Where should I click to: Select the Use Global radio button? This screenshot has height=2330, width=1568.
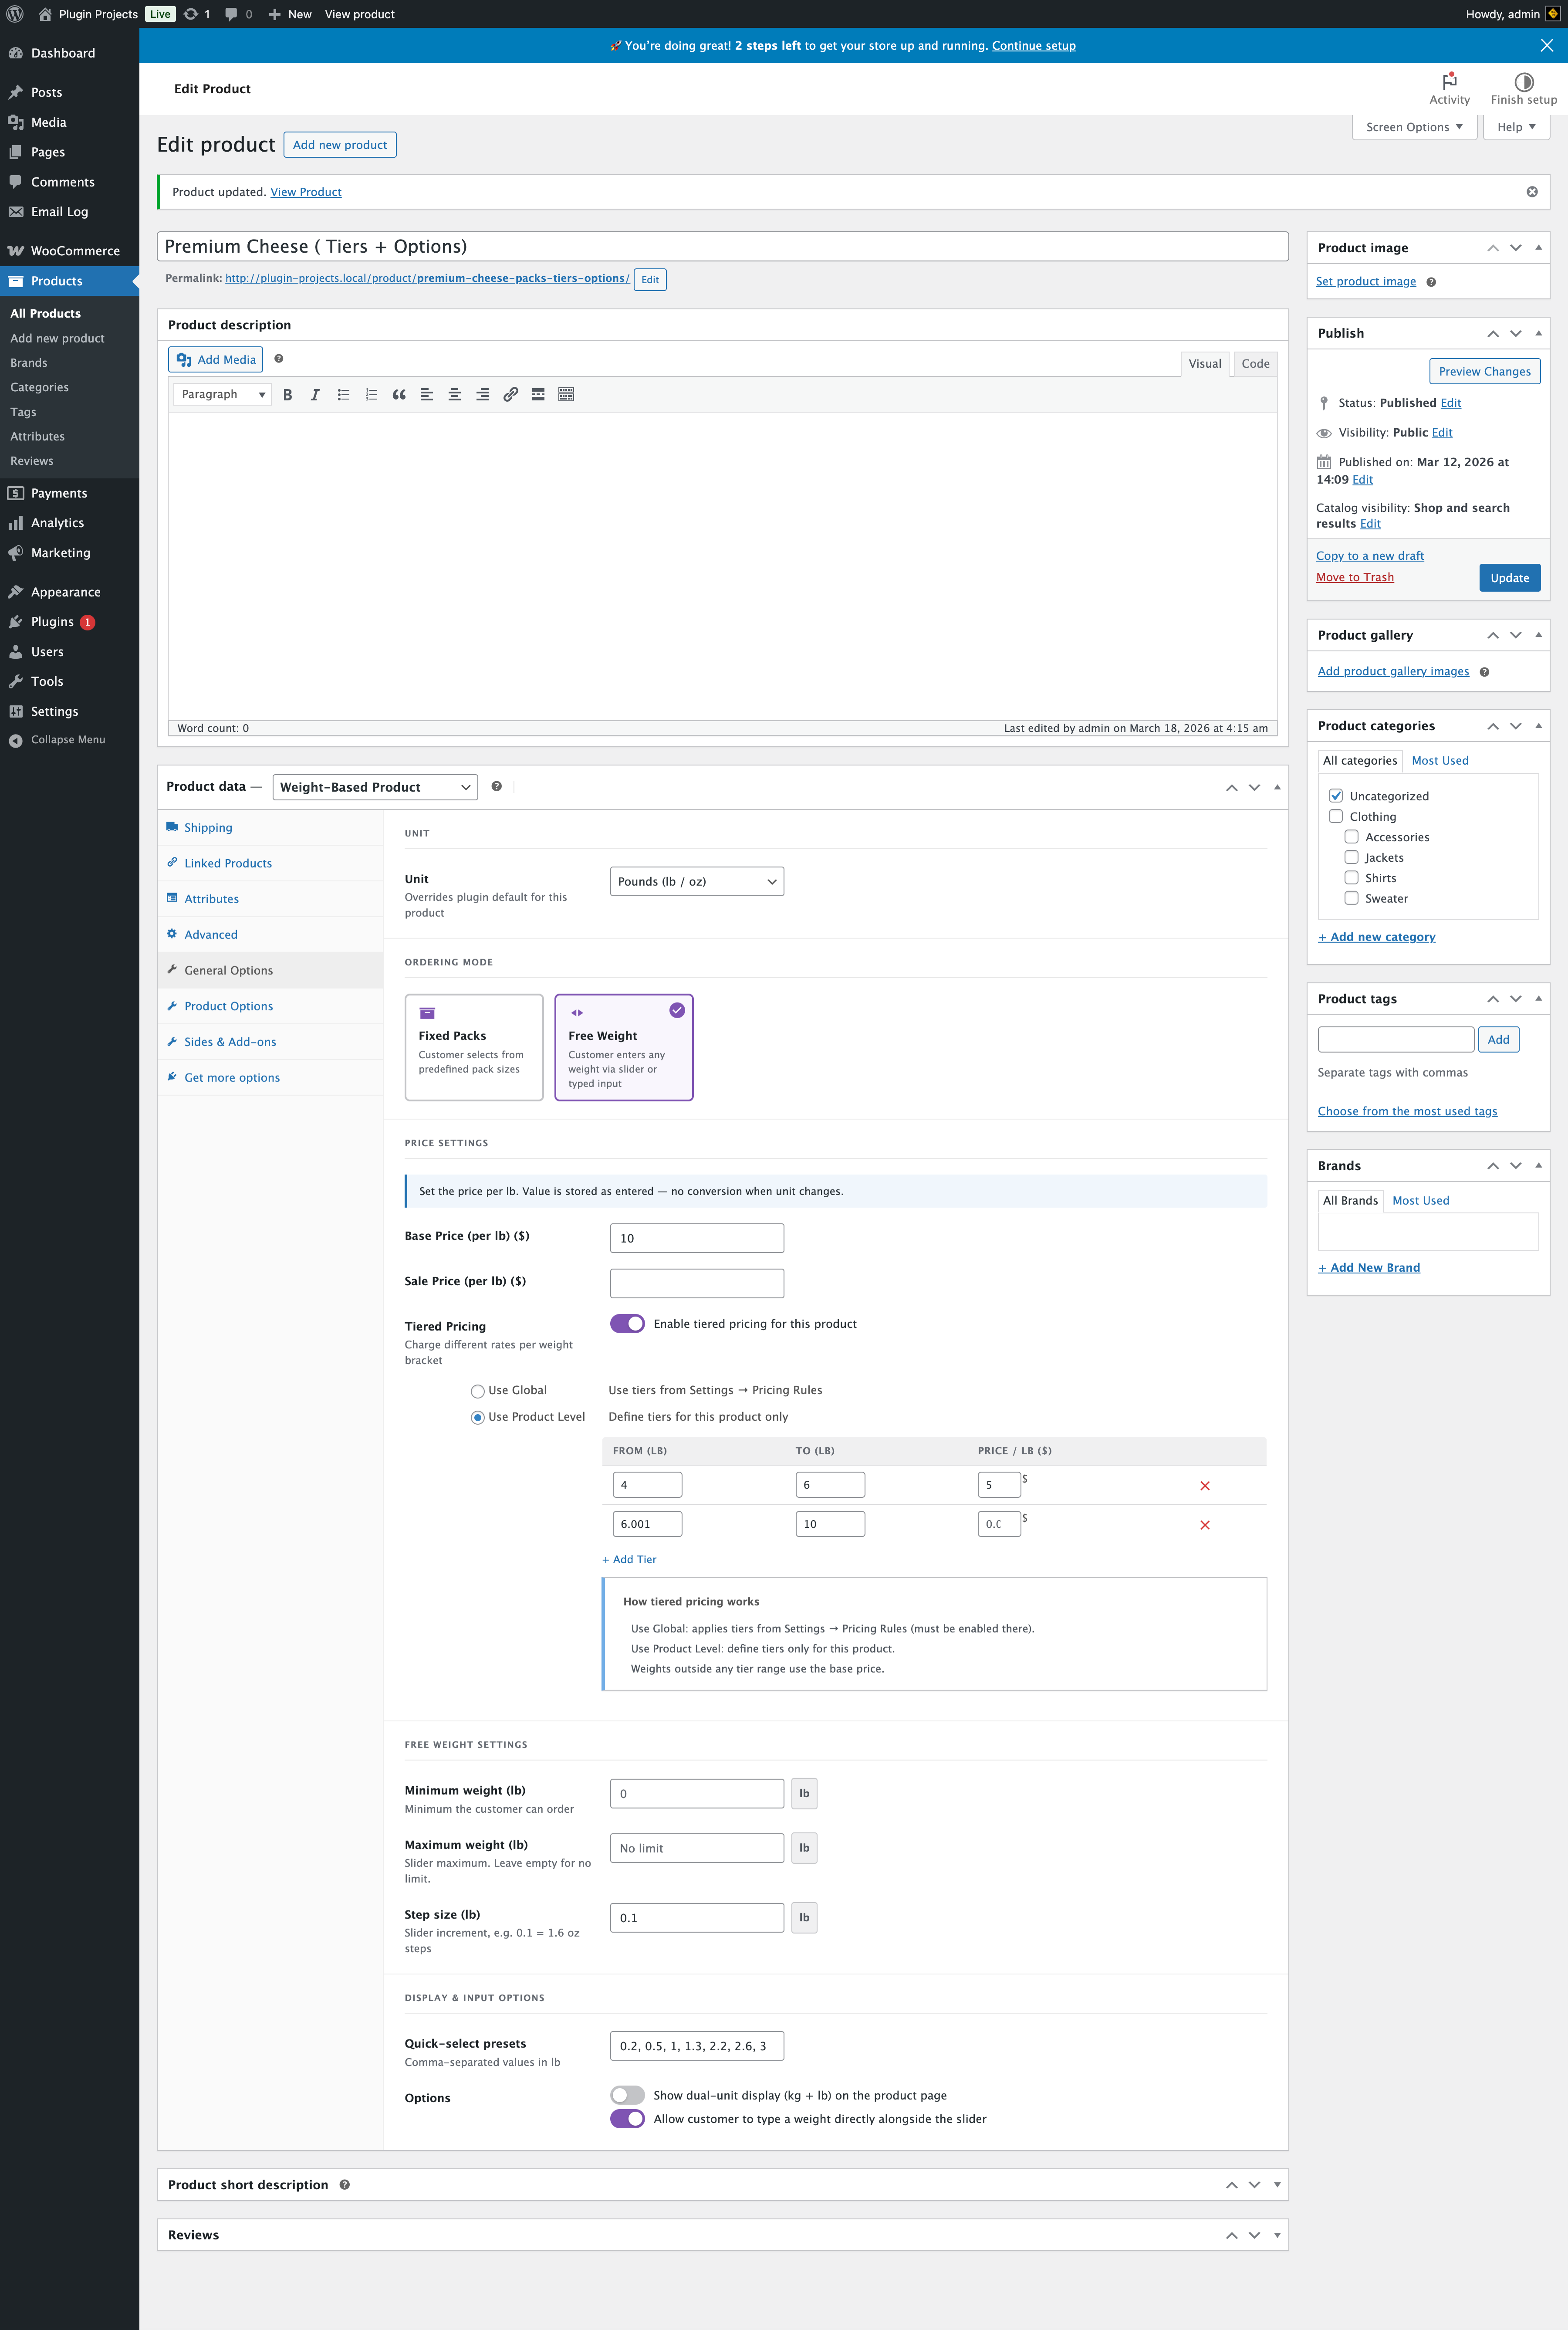478,1391
